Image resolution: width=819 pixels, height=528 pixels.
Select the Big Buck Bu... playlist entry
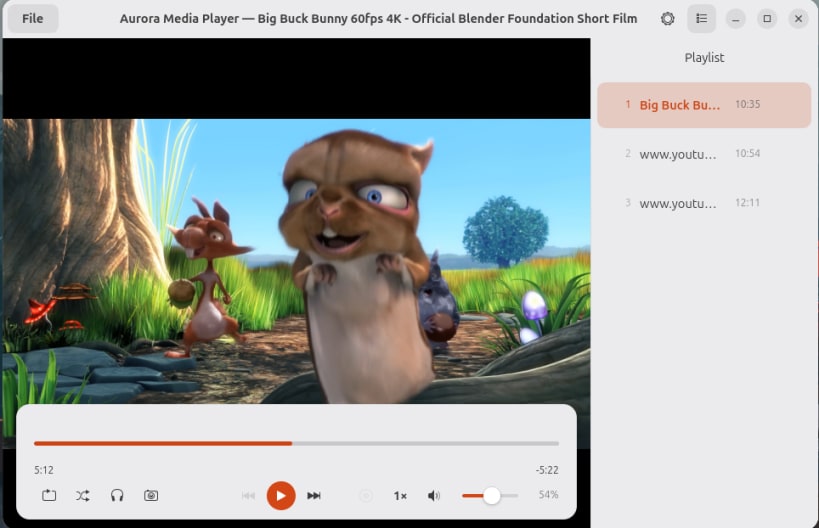tap(704, 105)
